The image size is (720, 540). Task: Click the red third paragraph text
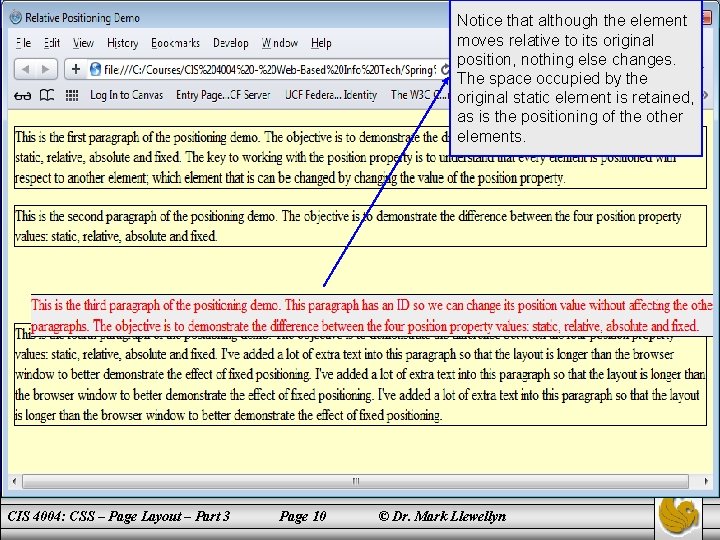coord(372,316)
